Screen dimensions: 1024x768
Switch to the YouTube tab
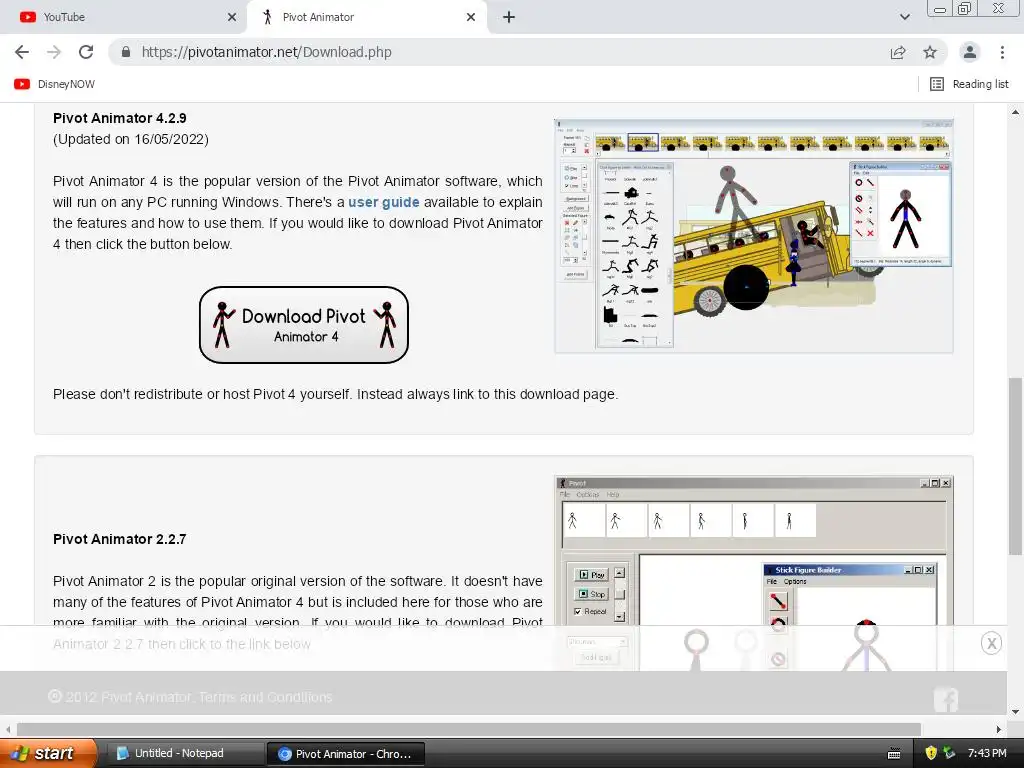click(x=122, y=17)
